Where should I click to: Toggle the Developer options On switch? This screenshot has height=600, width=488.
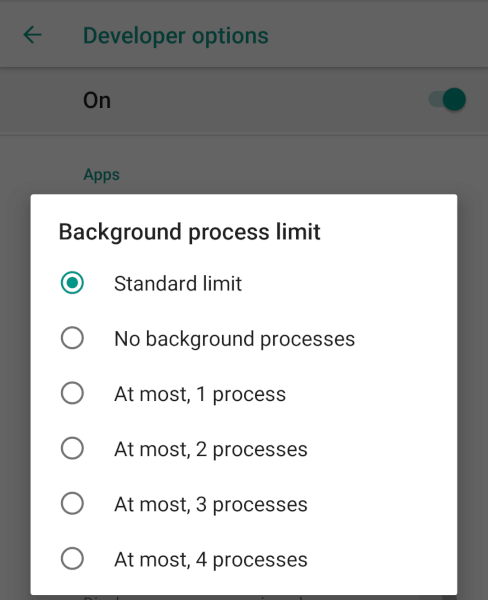coord(447,99)
